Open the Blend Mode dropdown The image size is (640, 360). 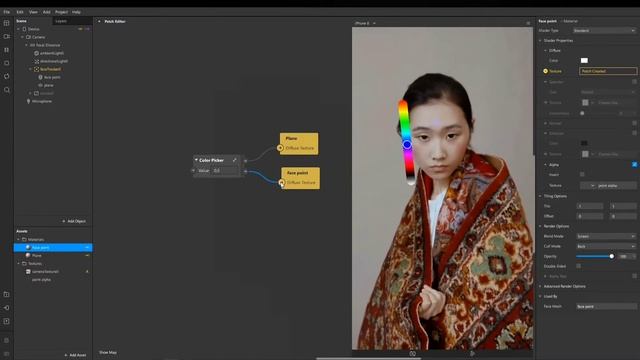click(606, 236)
